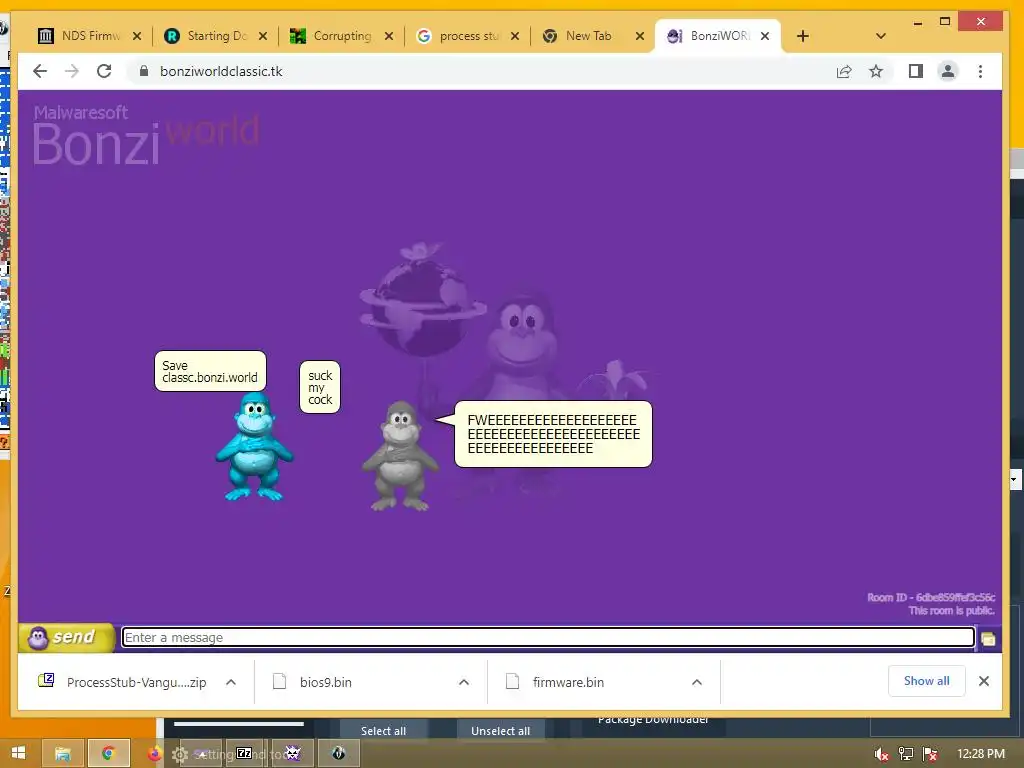Expand the tab search chevron
This screenshot has width=1024, height=768.
(x=880, y=36)
